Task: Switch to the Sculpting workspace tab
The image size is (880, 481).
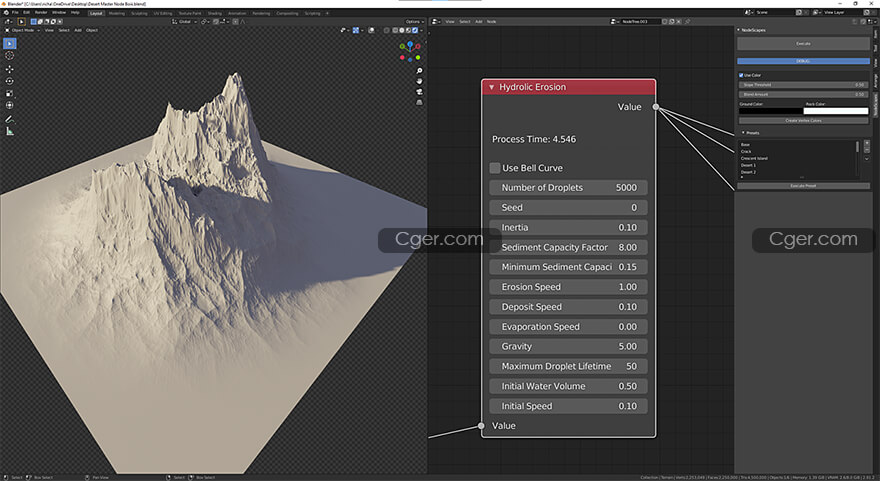Action: coord(139,13)
